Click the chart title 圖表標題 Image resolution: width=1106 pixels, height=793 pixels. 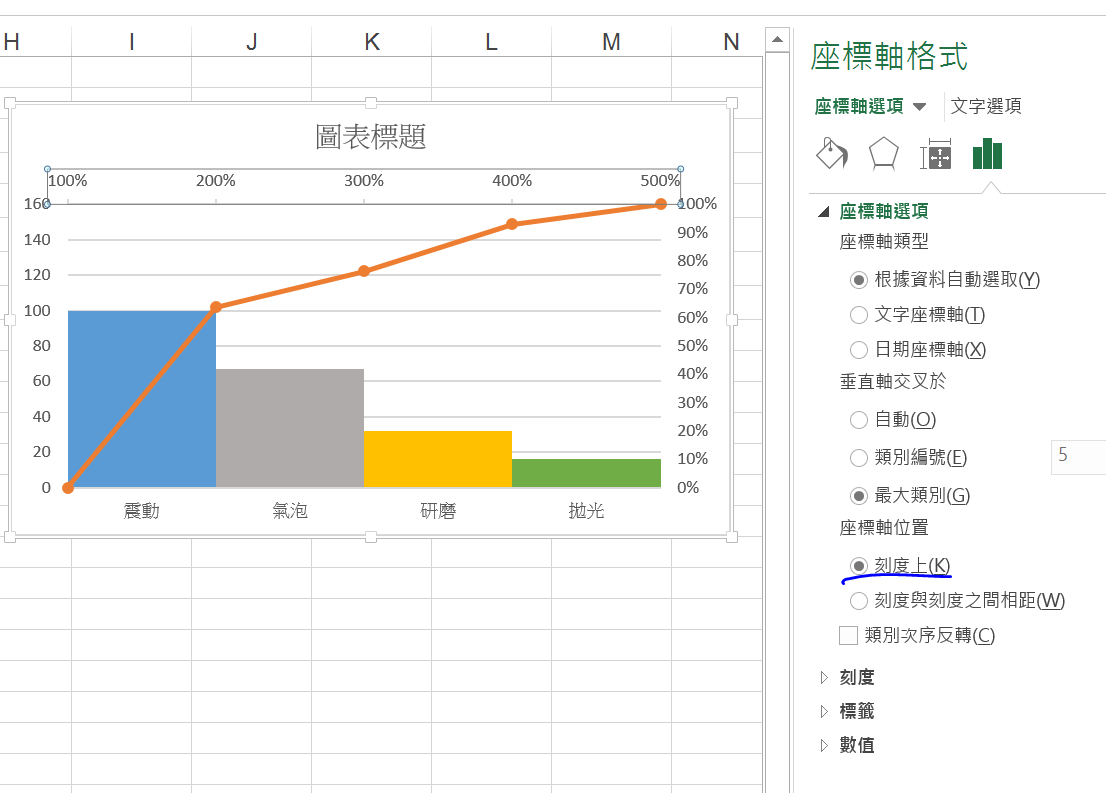pyautogui.click(x=370, y=136)
